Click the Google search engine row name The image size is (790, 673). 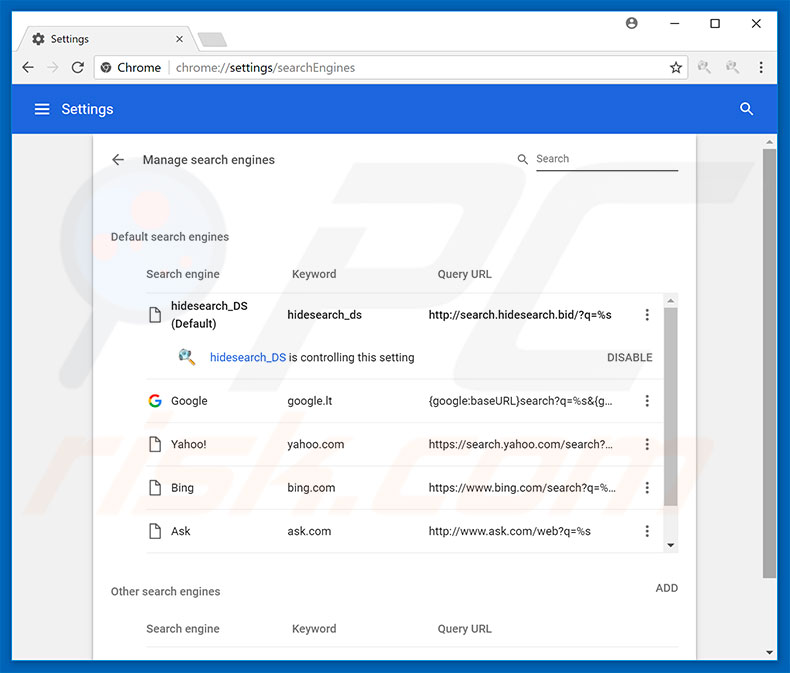pos(189,401)
